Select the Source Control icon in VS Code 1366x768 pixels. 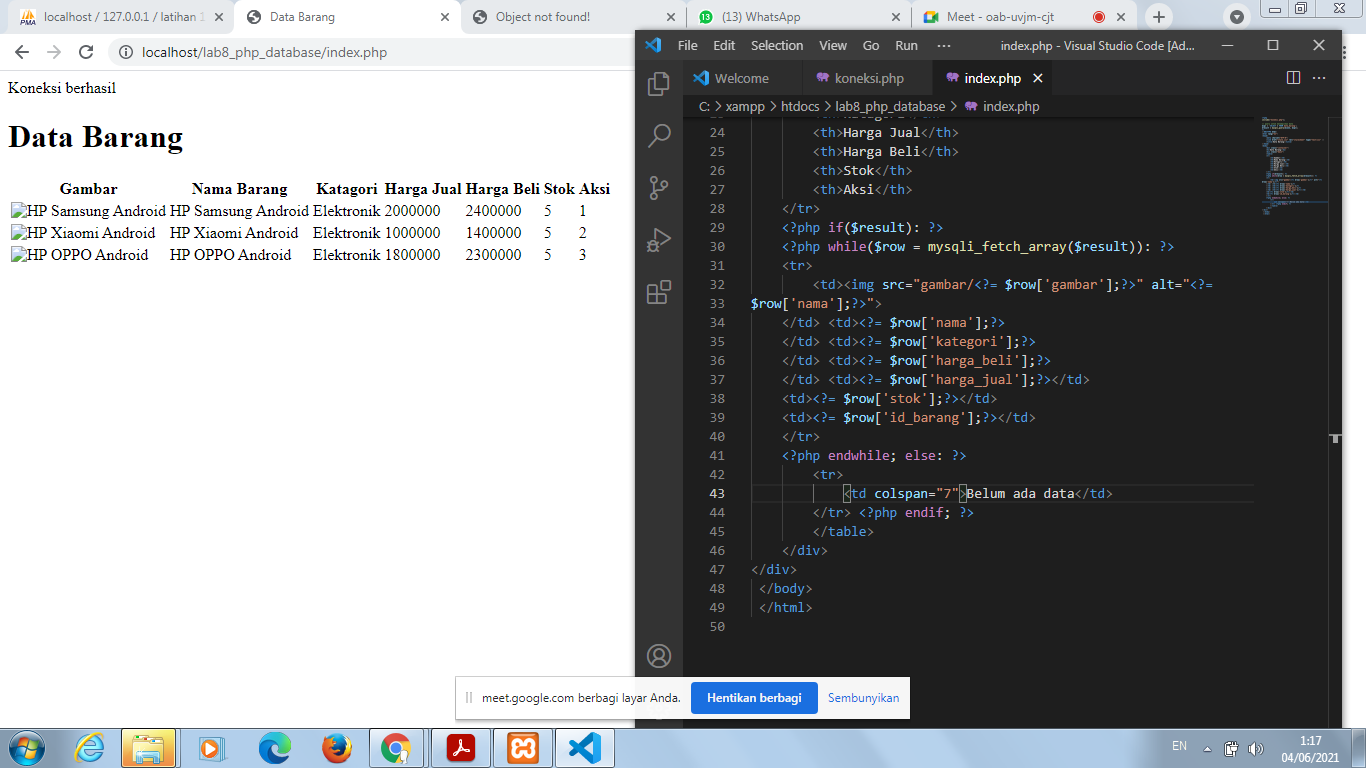pos(658,188)
